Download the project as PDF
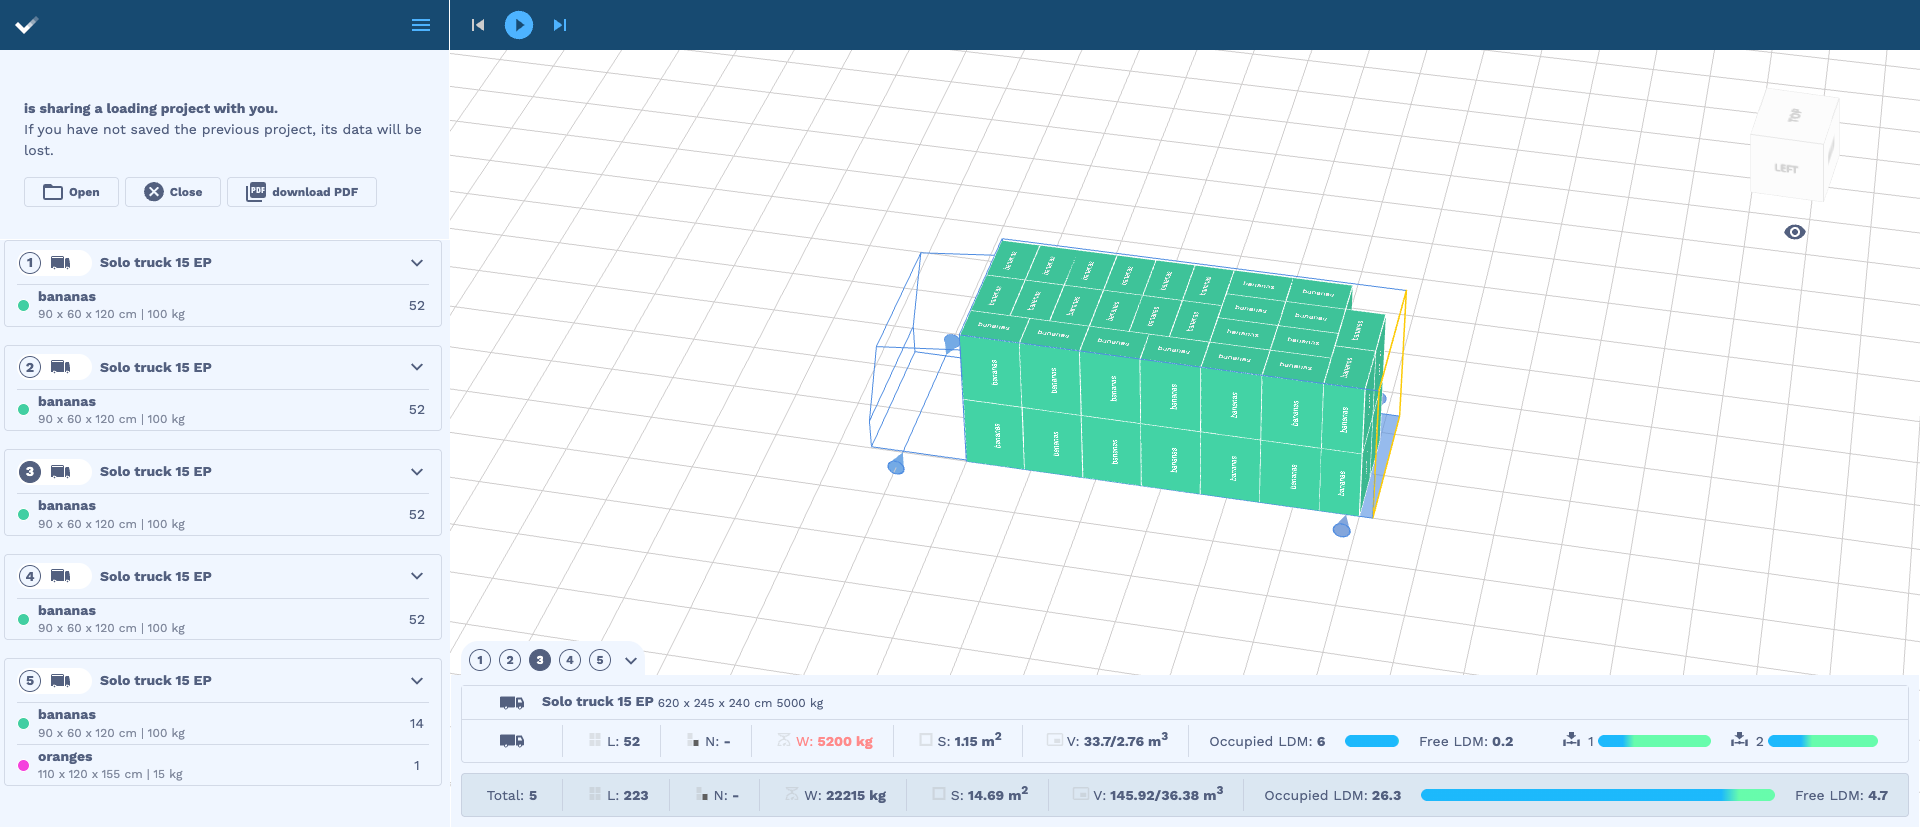Viewport: 1920px width, 827px height. [302, 192]
